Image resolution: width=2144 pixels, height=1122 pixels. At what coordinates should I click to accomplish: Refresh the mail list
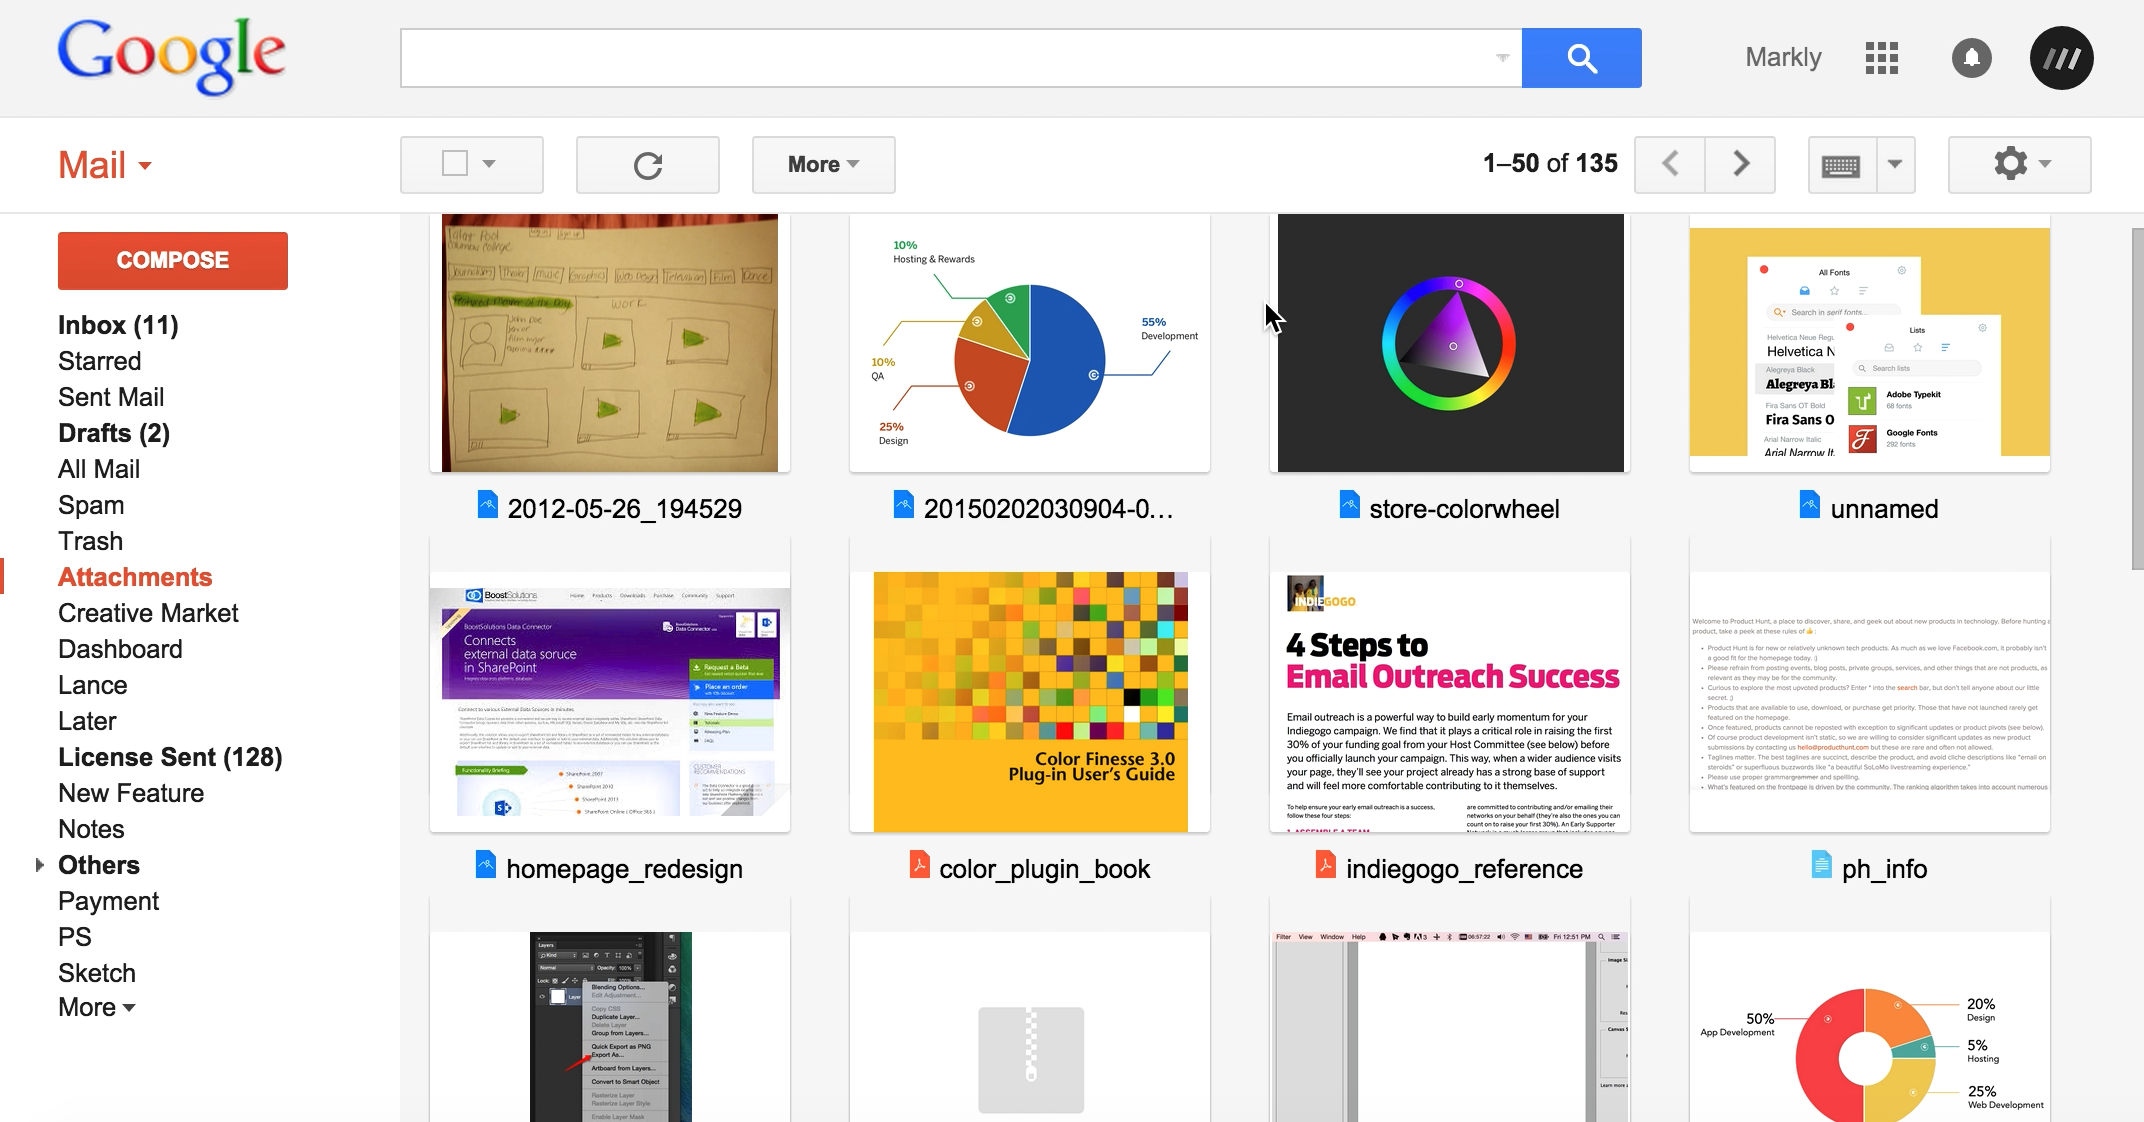click(x=647, y=165)
